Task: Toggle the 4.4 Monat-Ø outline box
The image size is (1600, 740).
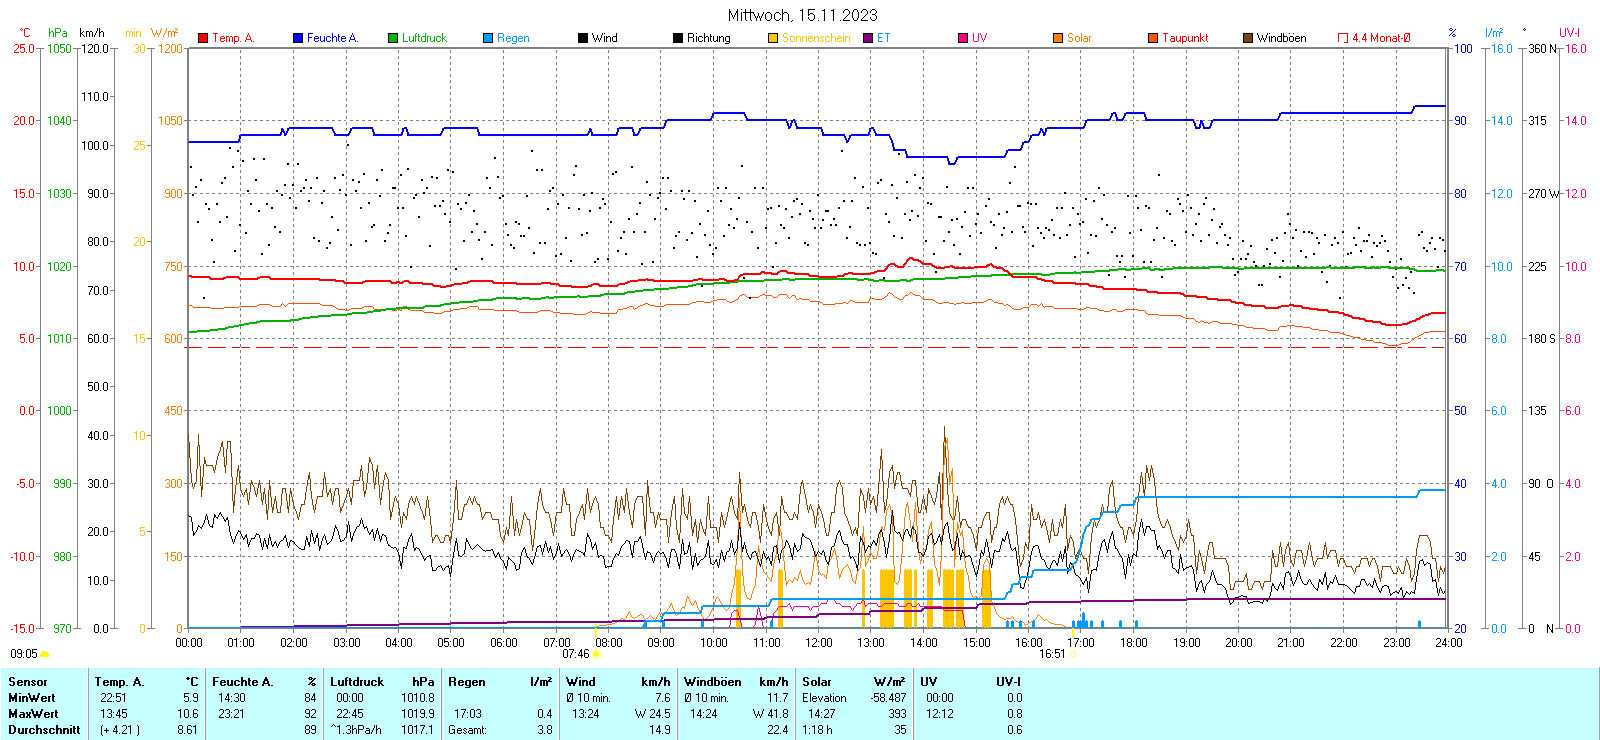Action: (x=1343, y=38)
